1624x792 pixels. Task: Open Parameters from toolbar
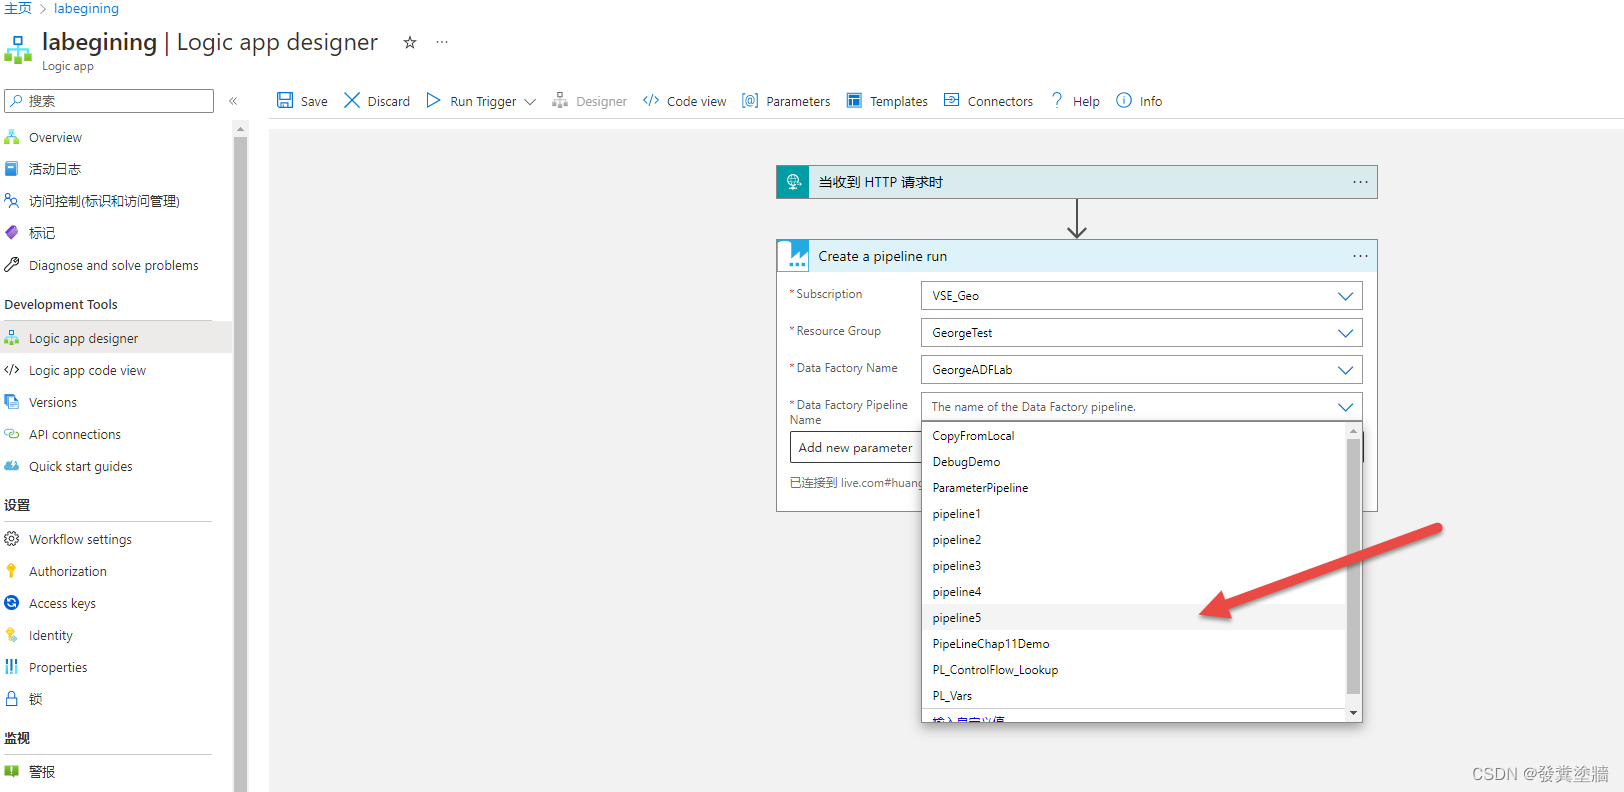786,101
